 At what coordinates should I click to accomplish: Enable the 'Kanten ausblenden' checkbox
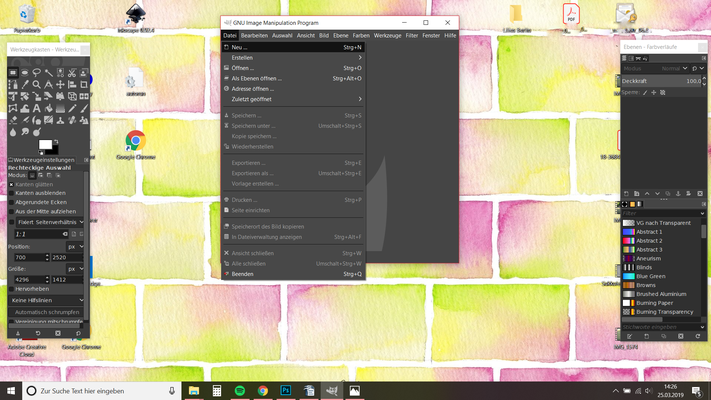coord(12,193)
